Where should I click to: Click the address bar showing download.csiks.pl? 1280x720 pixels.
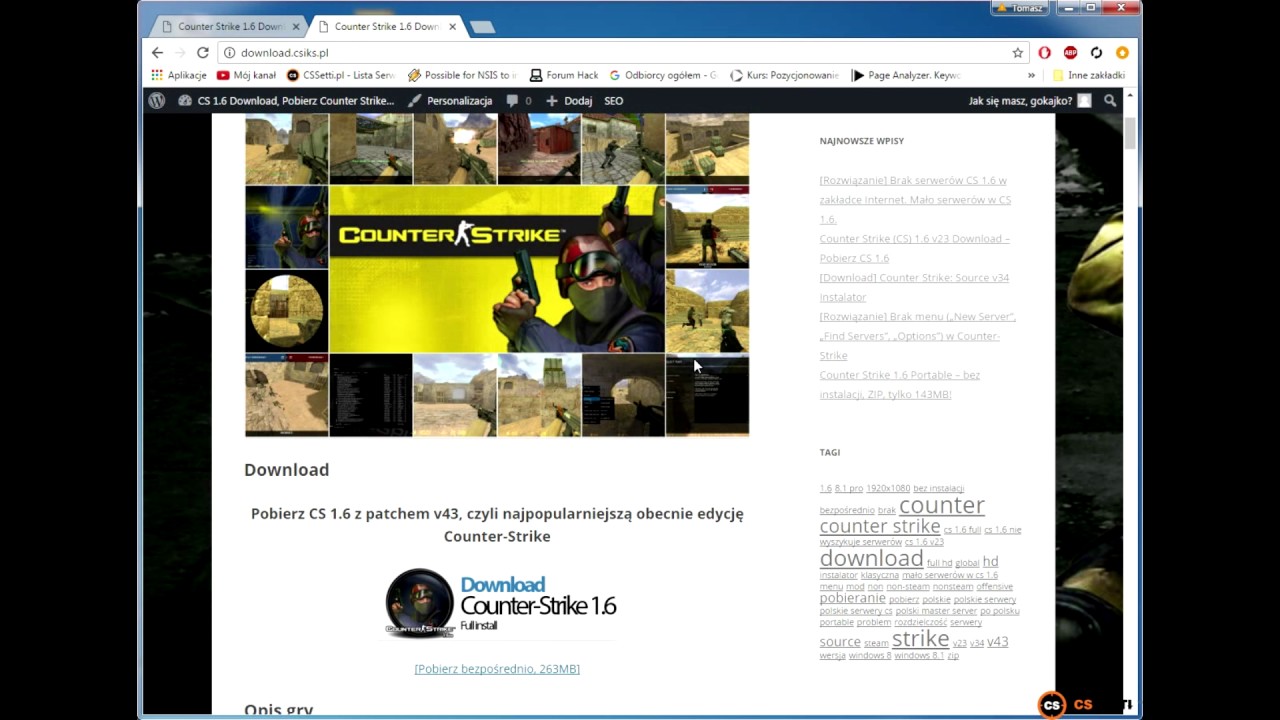click(620, 53)
